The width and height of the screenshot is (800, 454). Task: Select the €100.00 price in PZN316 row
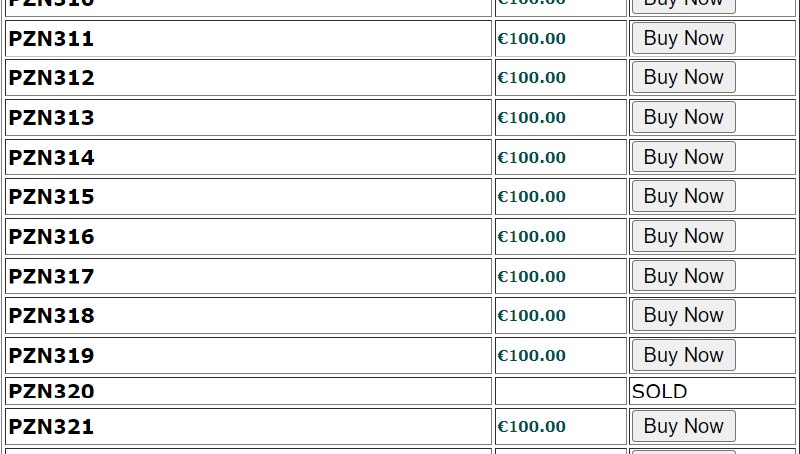tap(531, 237)
